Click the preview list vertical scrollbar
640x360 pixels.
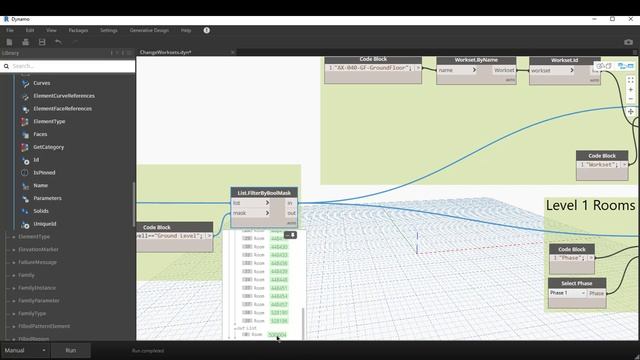click(x=303, y=323)
